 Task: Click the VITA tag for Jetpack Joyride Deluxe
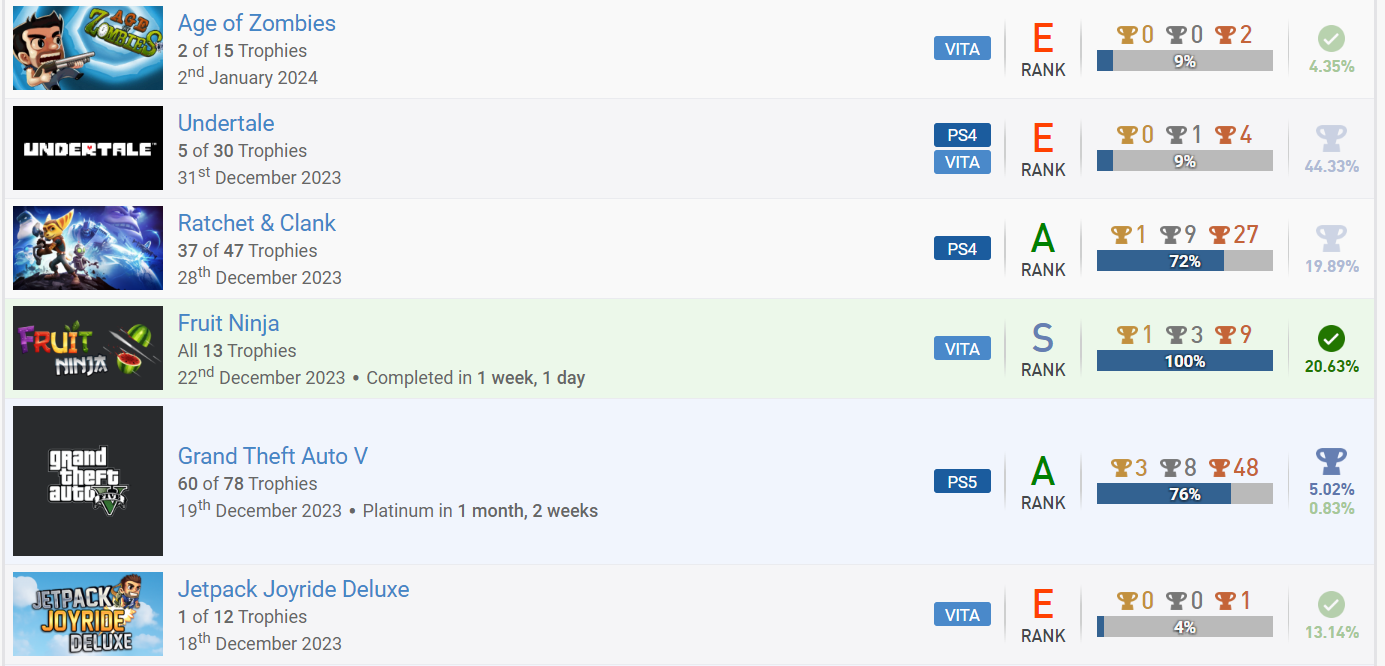962,614
